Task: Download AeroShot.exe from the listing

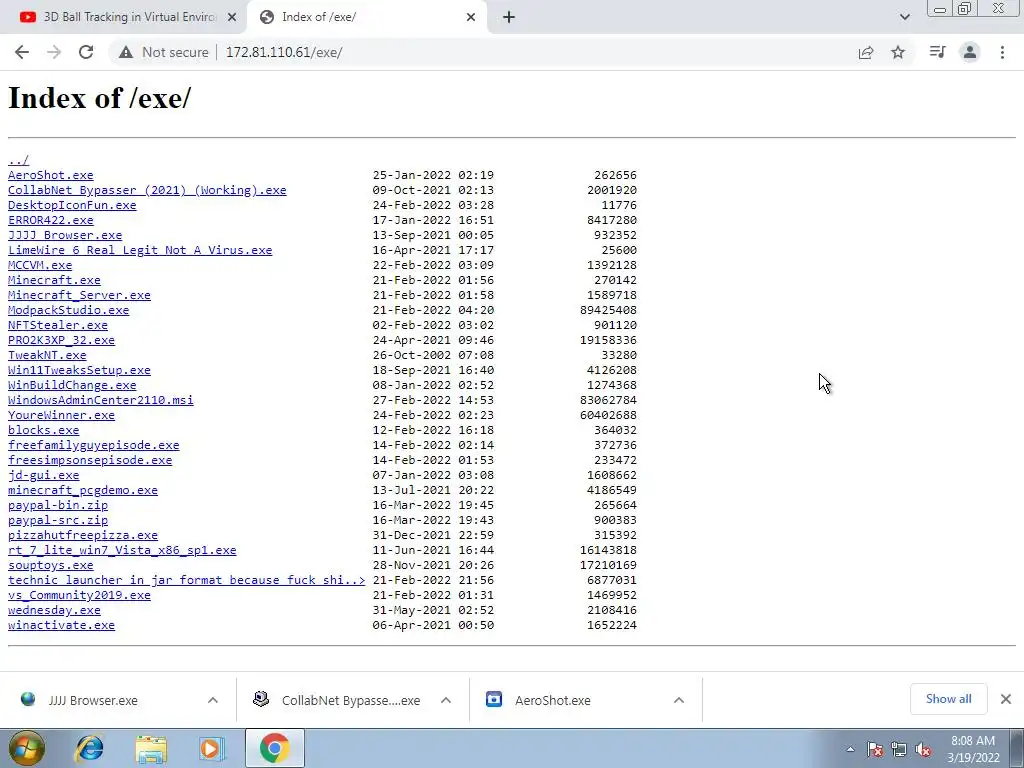Action: coord(50,175)
